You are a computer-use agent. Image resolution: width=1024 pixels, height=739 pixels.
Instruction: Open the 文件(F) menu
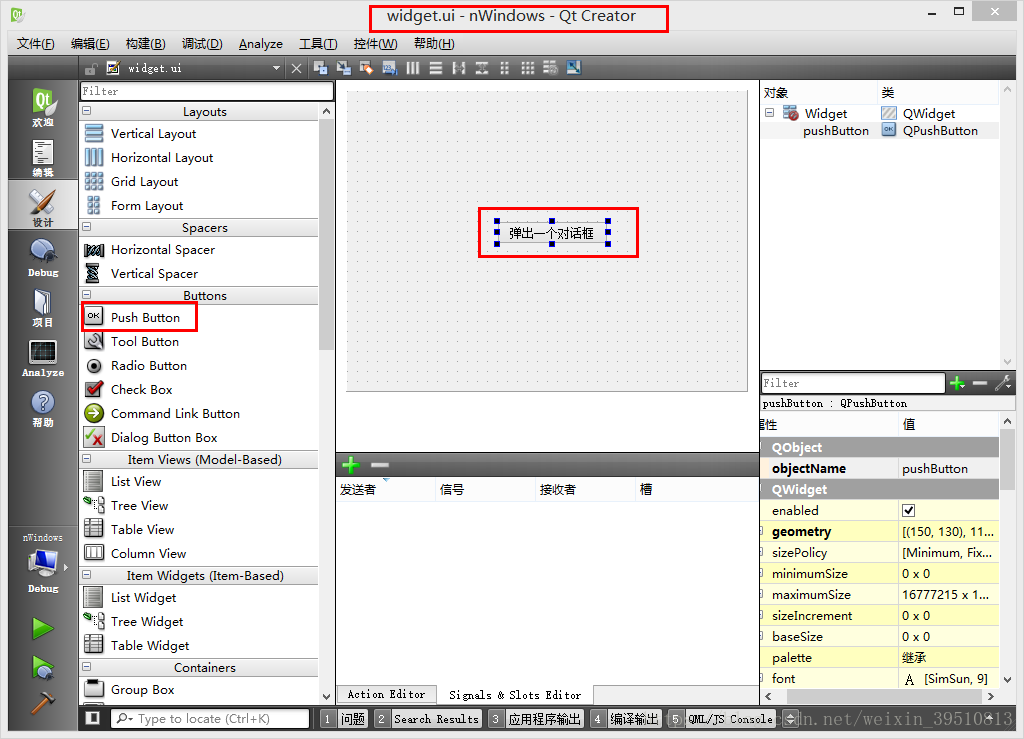point(36,44)
